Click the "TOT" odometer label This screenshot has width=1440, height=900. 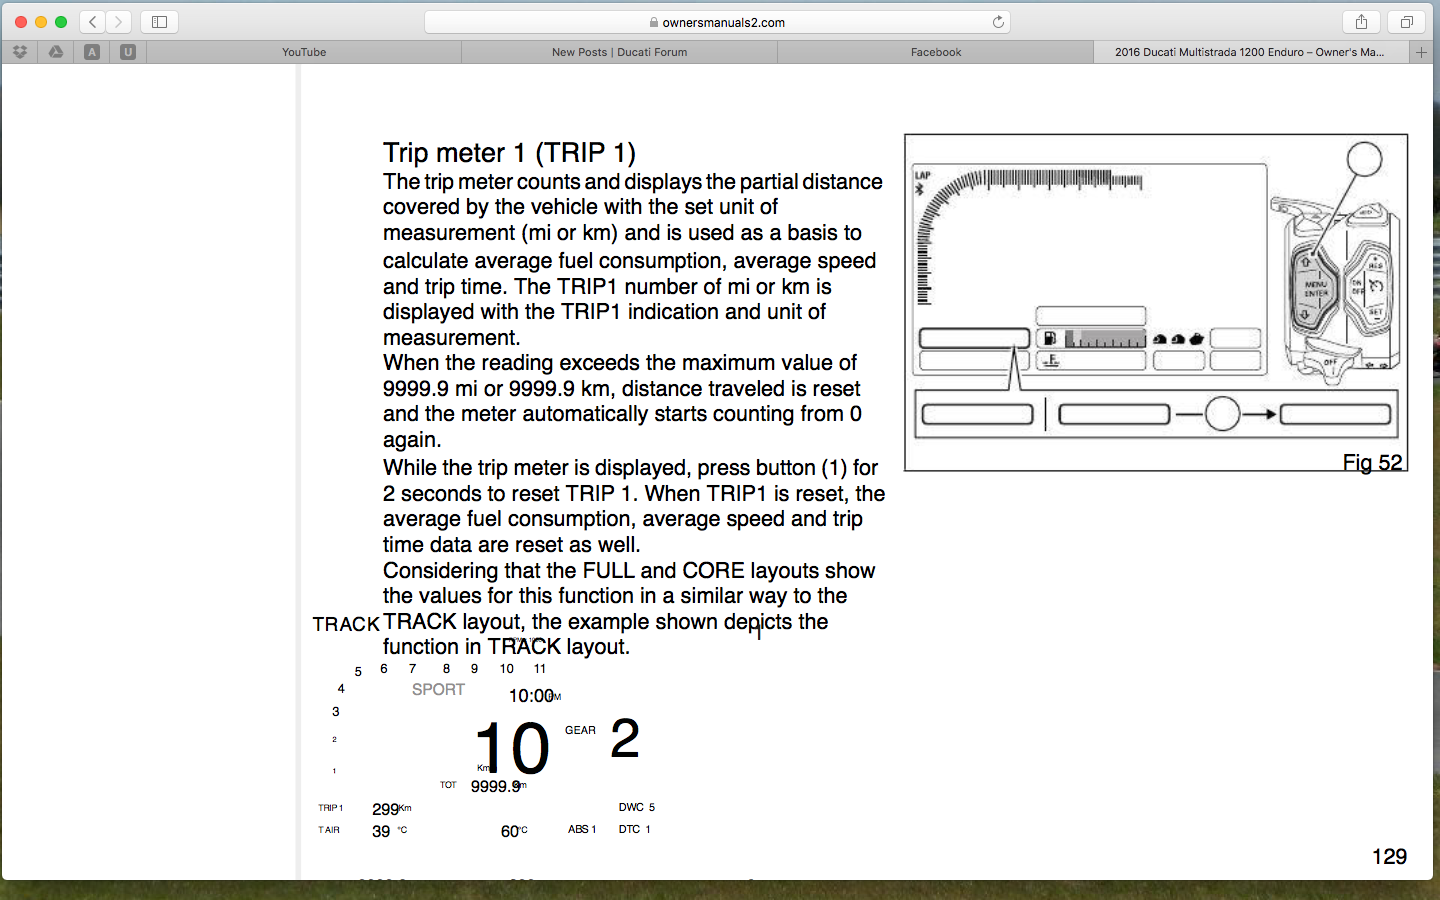tap(448, 785)
